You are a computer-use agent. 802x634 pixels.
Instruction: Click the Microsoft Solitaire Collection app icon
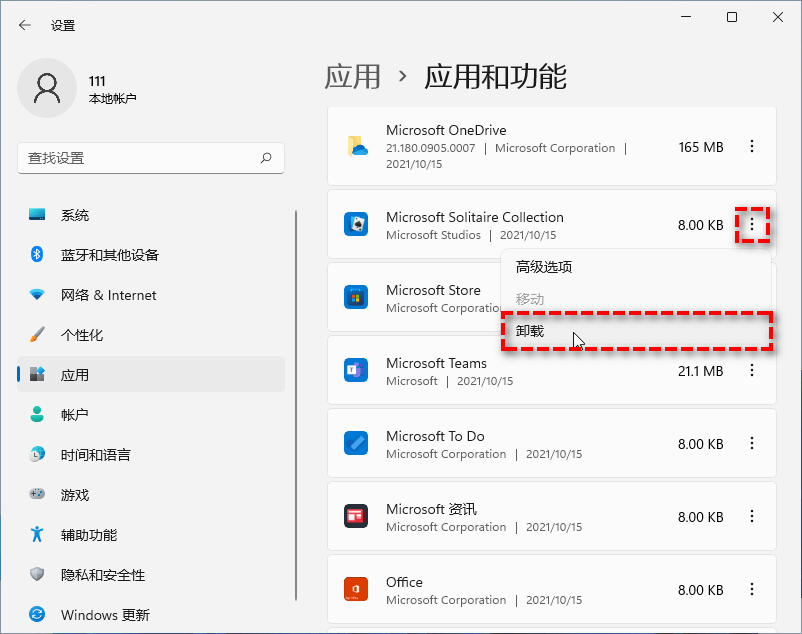(356, 224)
